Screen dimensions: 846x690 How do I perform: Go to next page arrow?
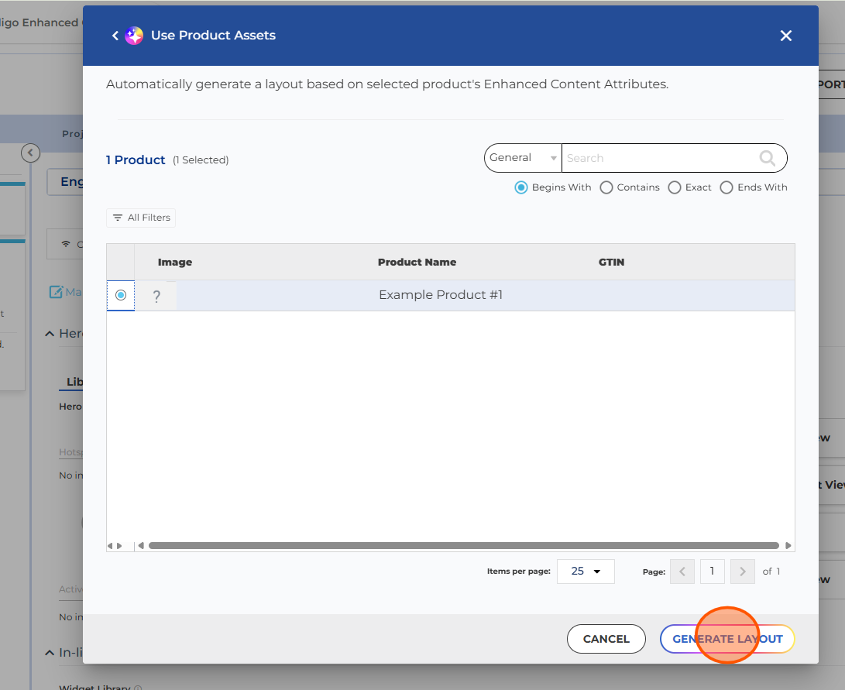tap(742, 571)
